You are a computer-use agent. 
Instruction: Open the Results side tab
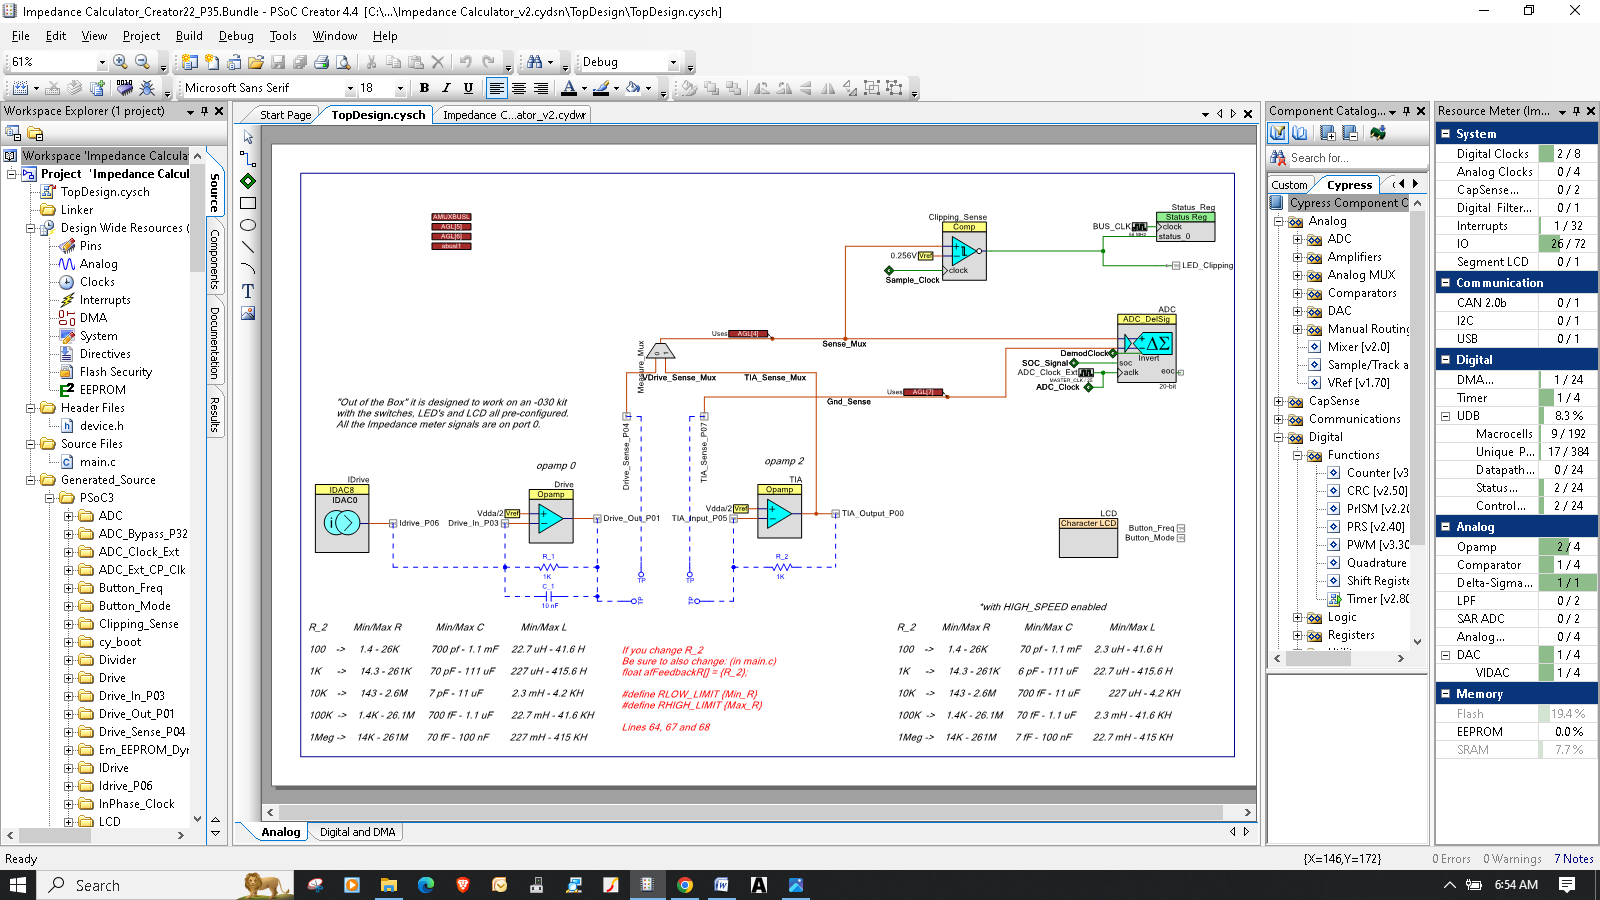(x=215, y=415)
